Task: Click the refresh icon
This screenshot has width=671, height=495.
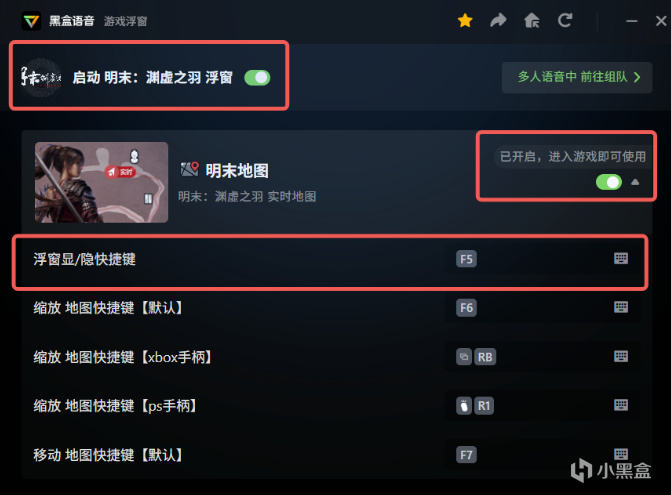Action: point(565,20)
